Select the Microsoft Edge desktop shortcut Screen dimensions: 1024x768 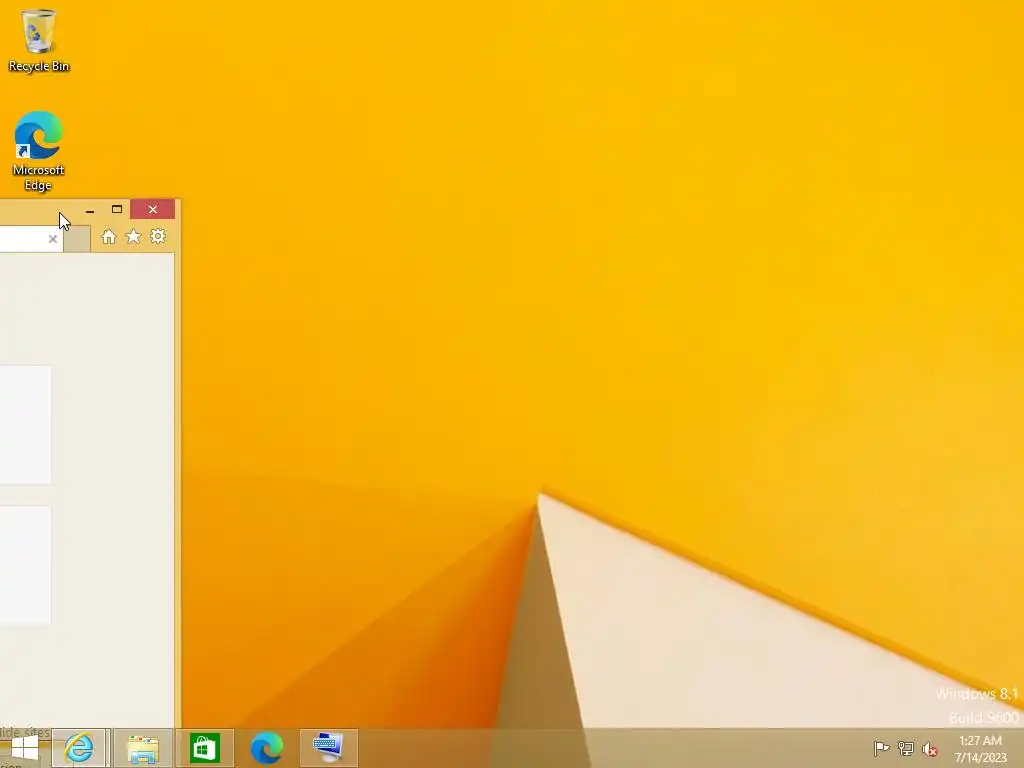[39, 151]
